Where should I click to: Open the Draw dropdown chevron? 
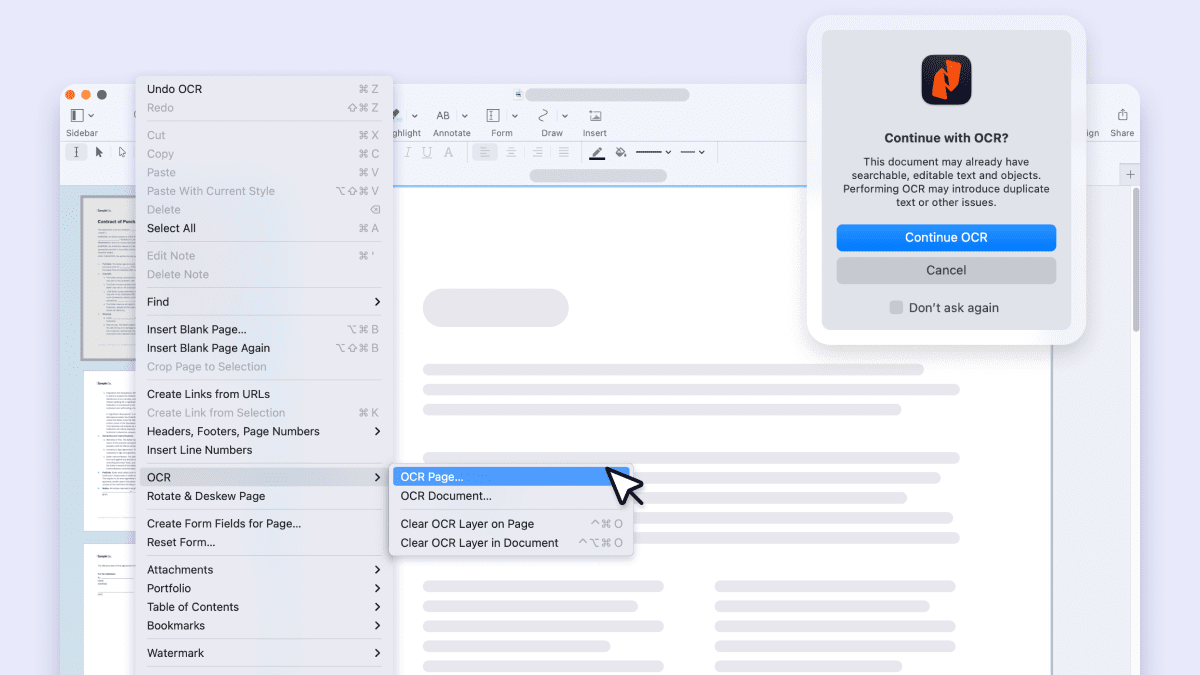[x=565, y=117]
